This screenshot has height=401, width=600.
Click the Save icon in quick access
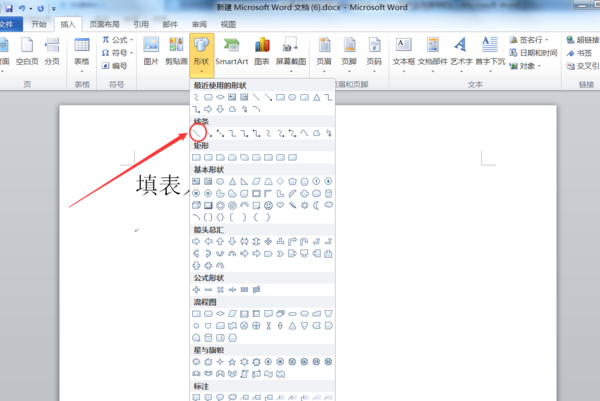(9, 8)
